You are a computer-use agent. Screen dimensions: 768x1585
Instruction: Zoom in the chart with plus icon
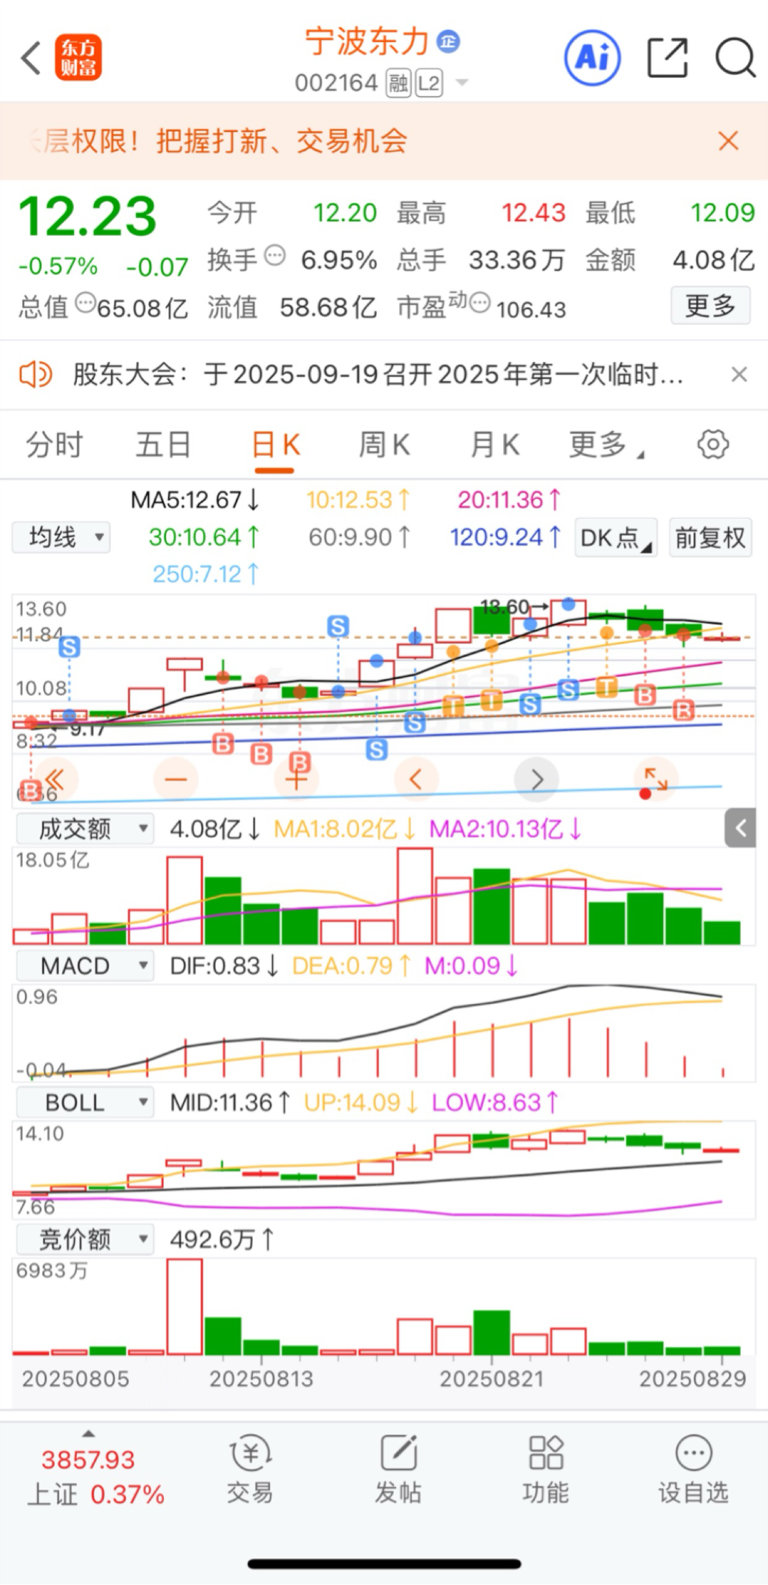(x=297, y=779)
